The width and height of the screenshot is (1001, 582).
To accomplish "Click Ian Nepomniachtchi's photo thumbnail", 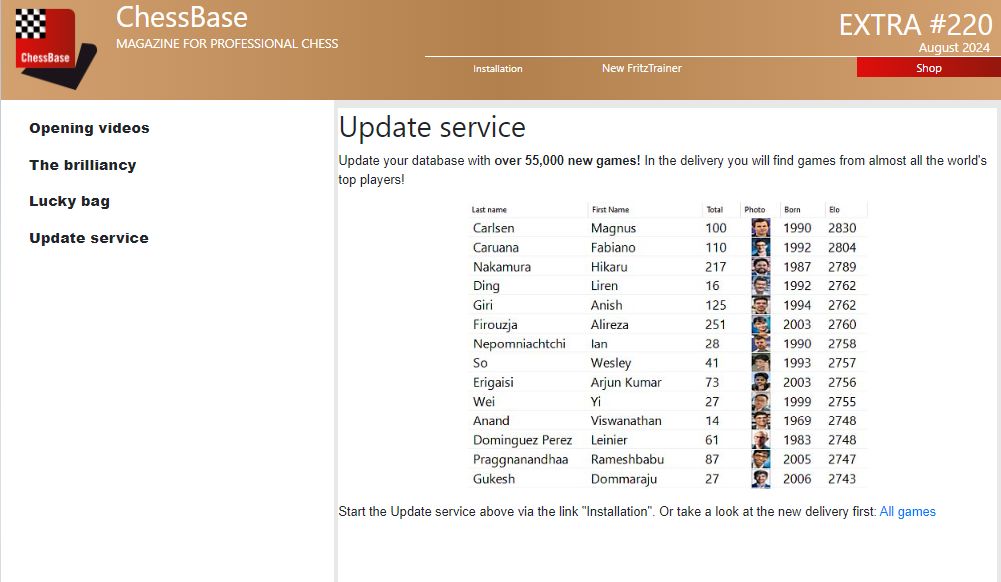I will point(760,343).
